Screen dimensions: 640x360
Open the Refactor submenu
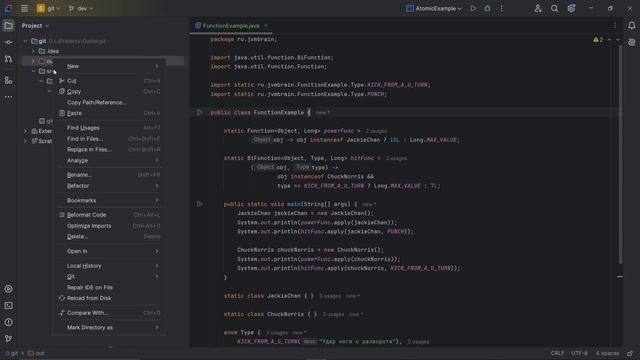pyautogui.click(x=109, y=186)
